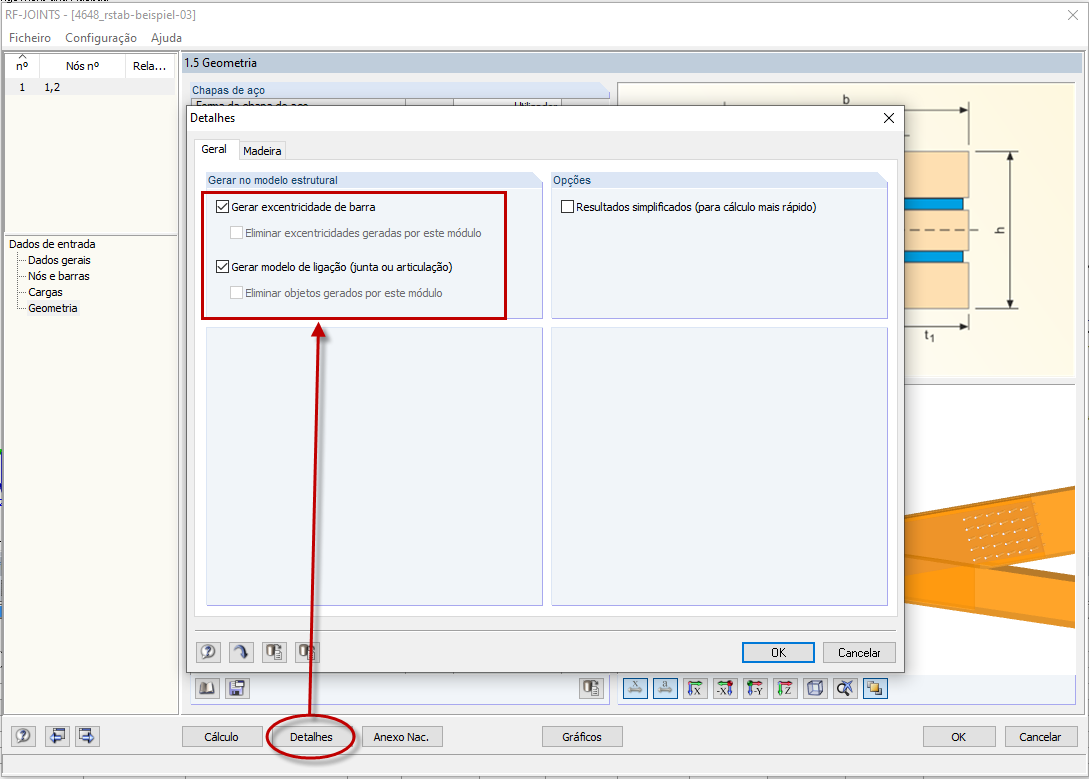
Task: Click the floppy disk save icon below geometry table
Action: pos(237,688)
